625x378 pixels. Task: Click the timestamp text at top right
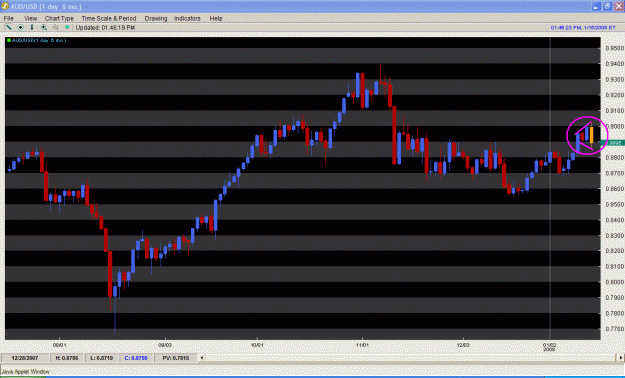pos(583,28)
